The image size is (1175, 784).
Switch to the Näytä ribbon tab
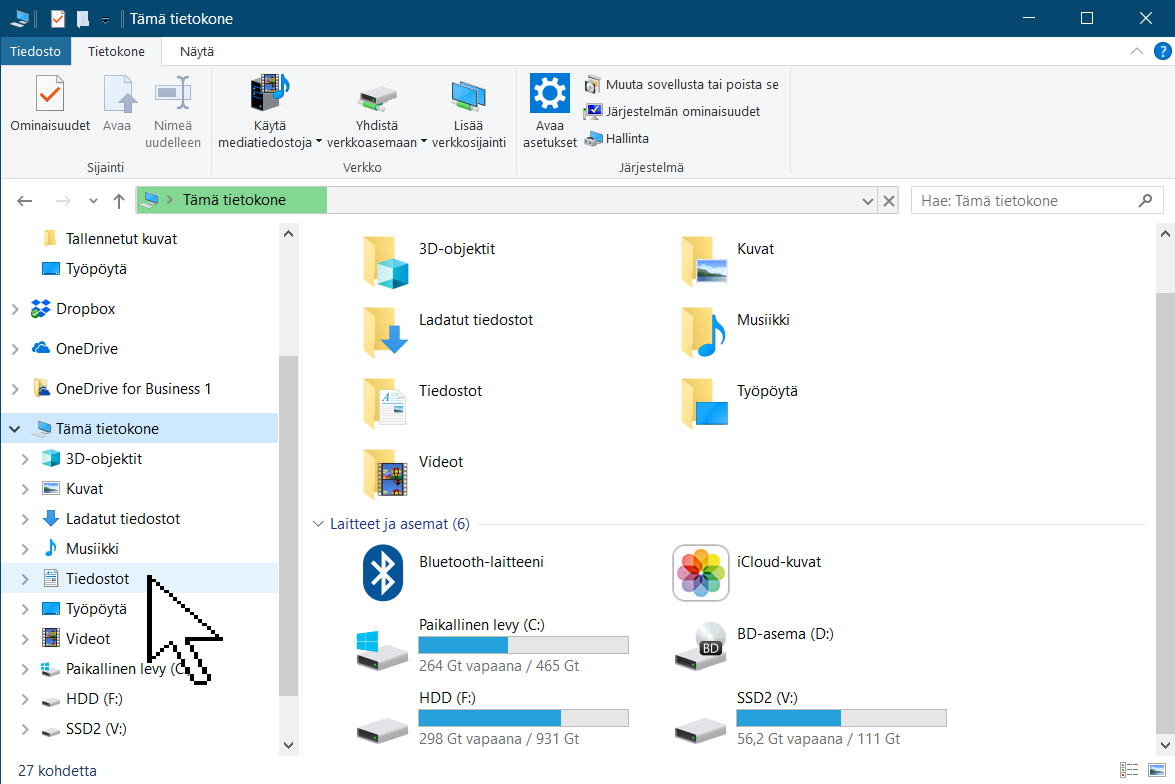click(x=196, y=51)
